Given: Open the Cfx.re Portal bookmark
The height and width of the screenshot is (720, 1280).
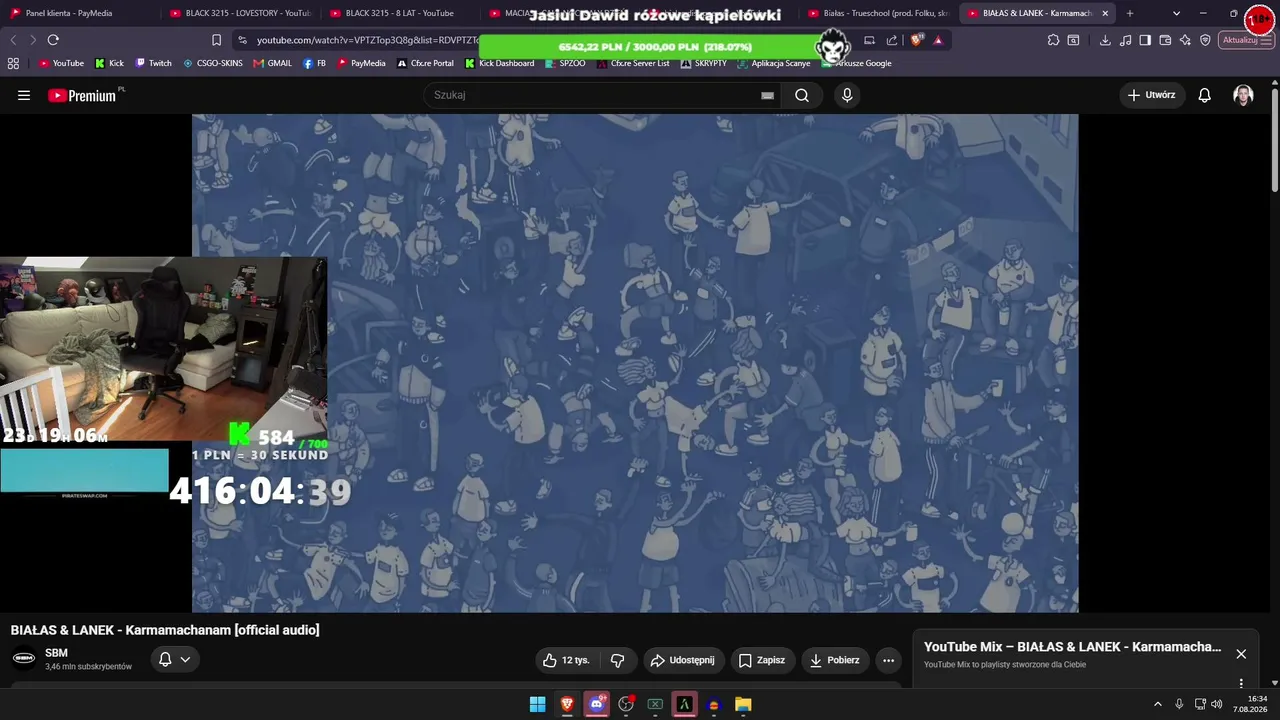Looking at the screenshot, I should pos(425,63).
